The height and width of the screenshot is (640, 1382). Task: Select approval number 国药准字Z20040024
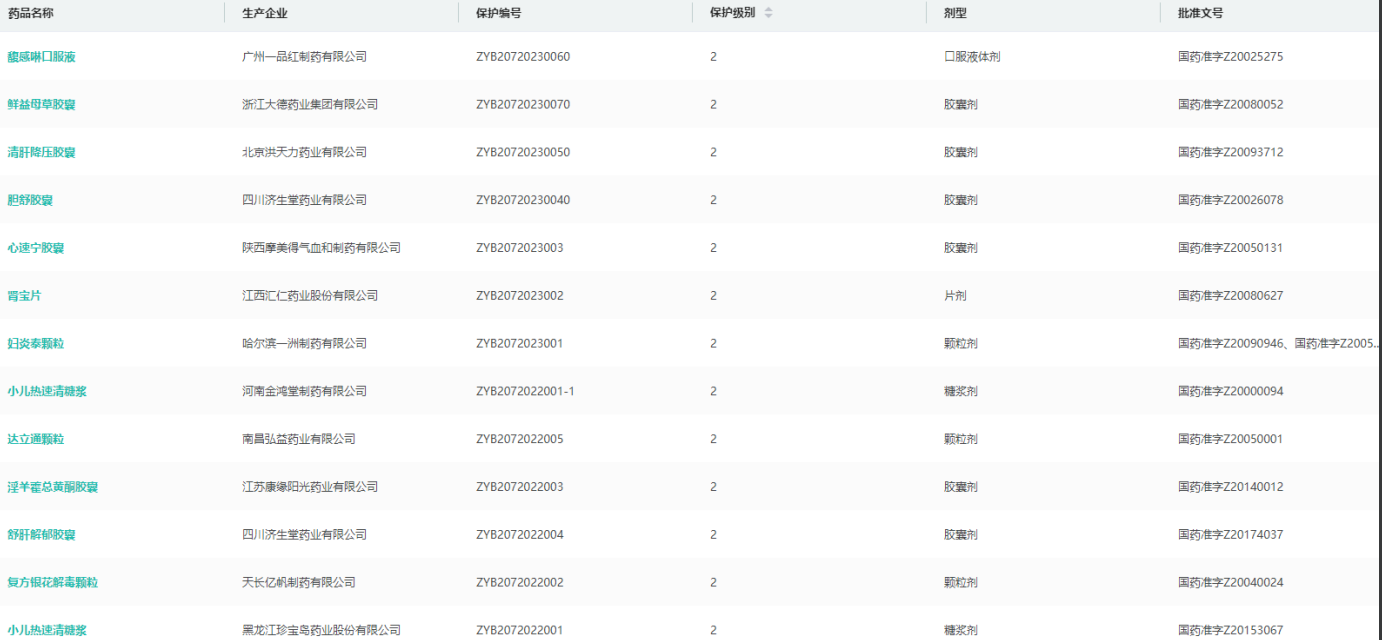(x=1231, y=582)
